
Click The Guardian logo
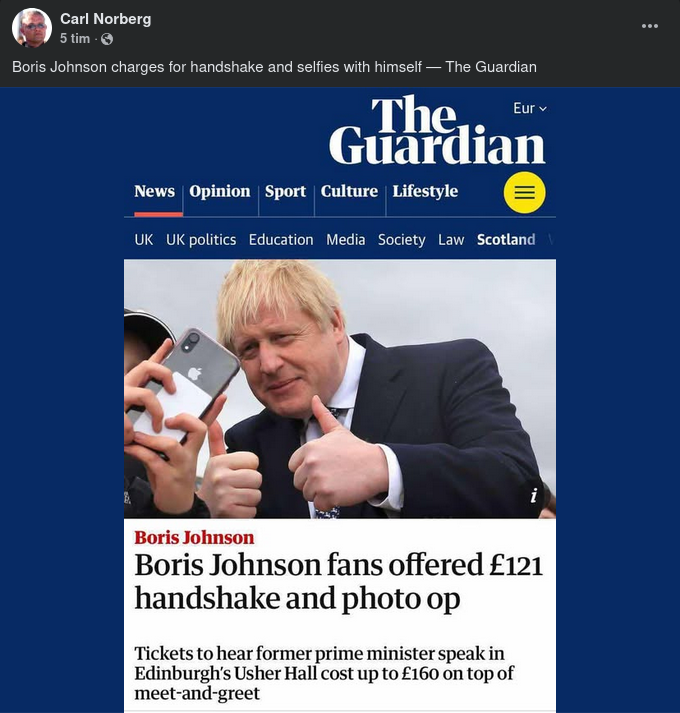click(437, 131)
